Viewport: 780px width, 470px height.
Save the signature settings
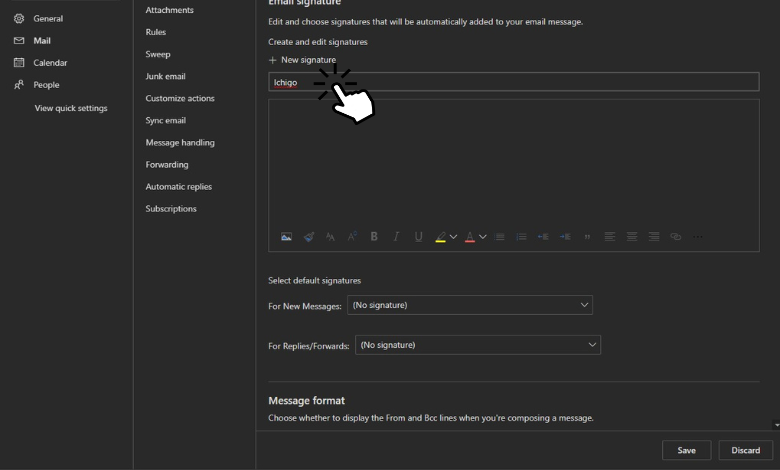click(686, 450)
